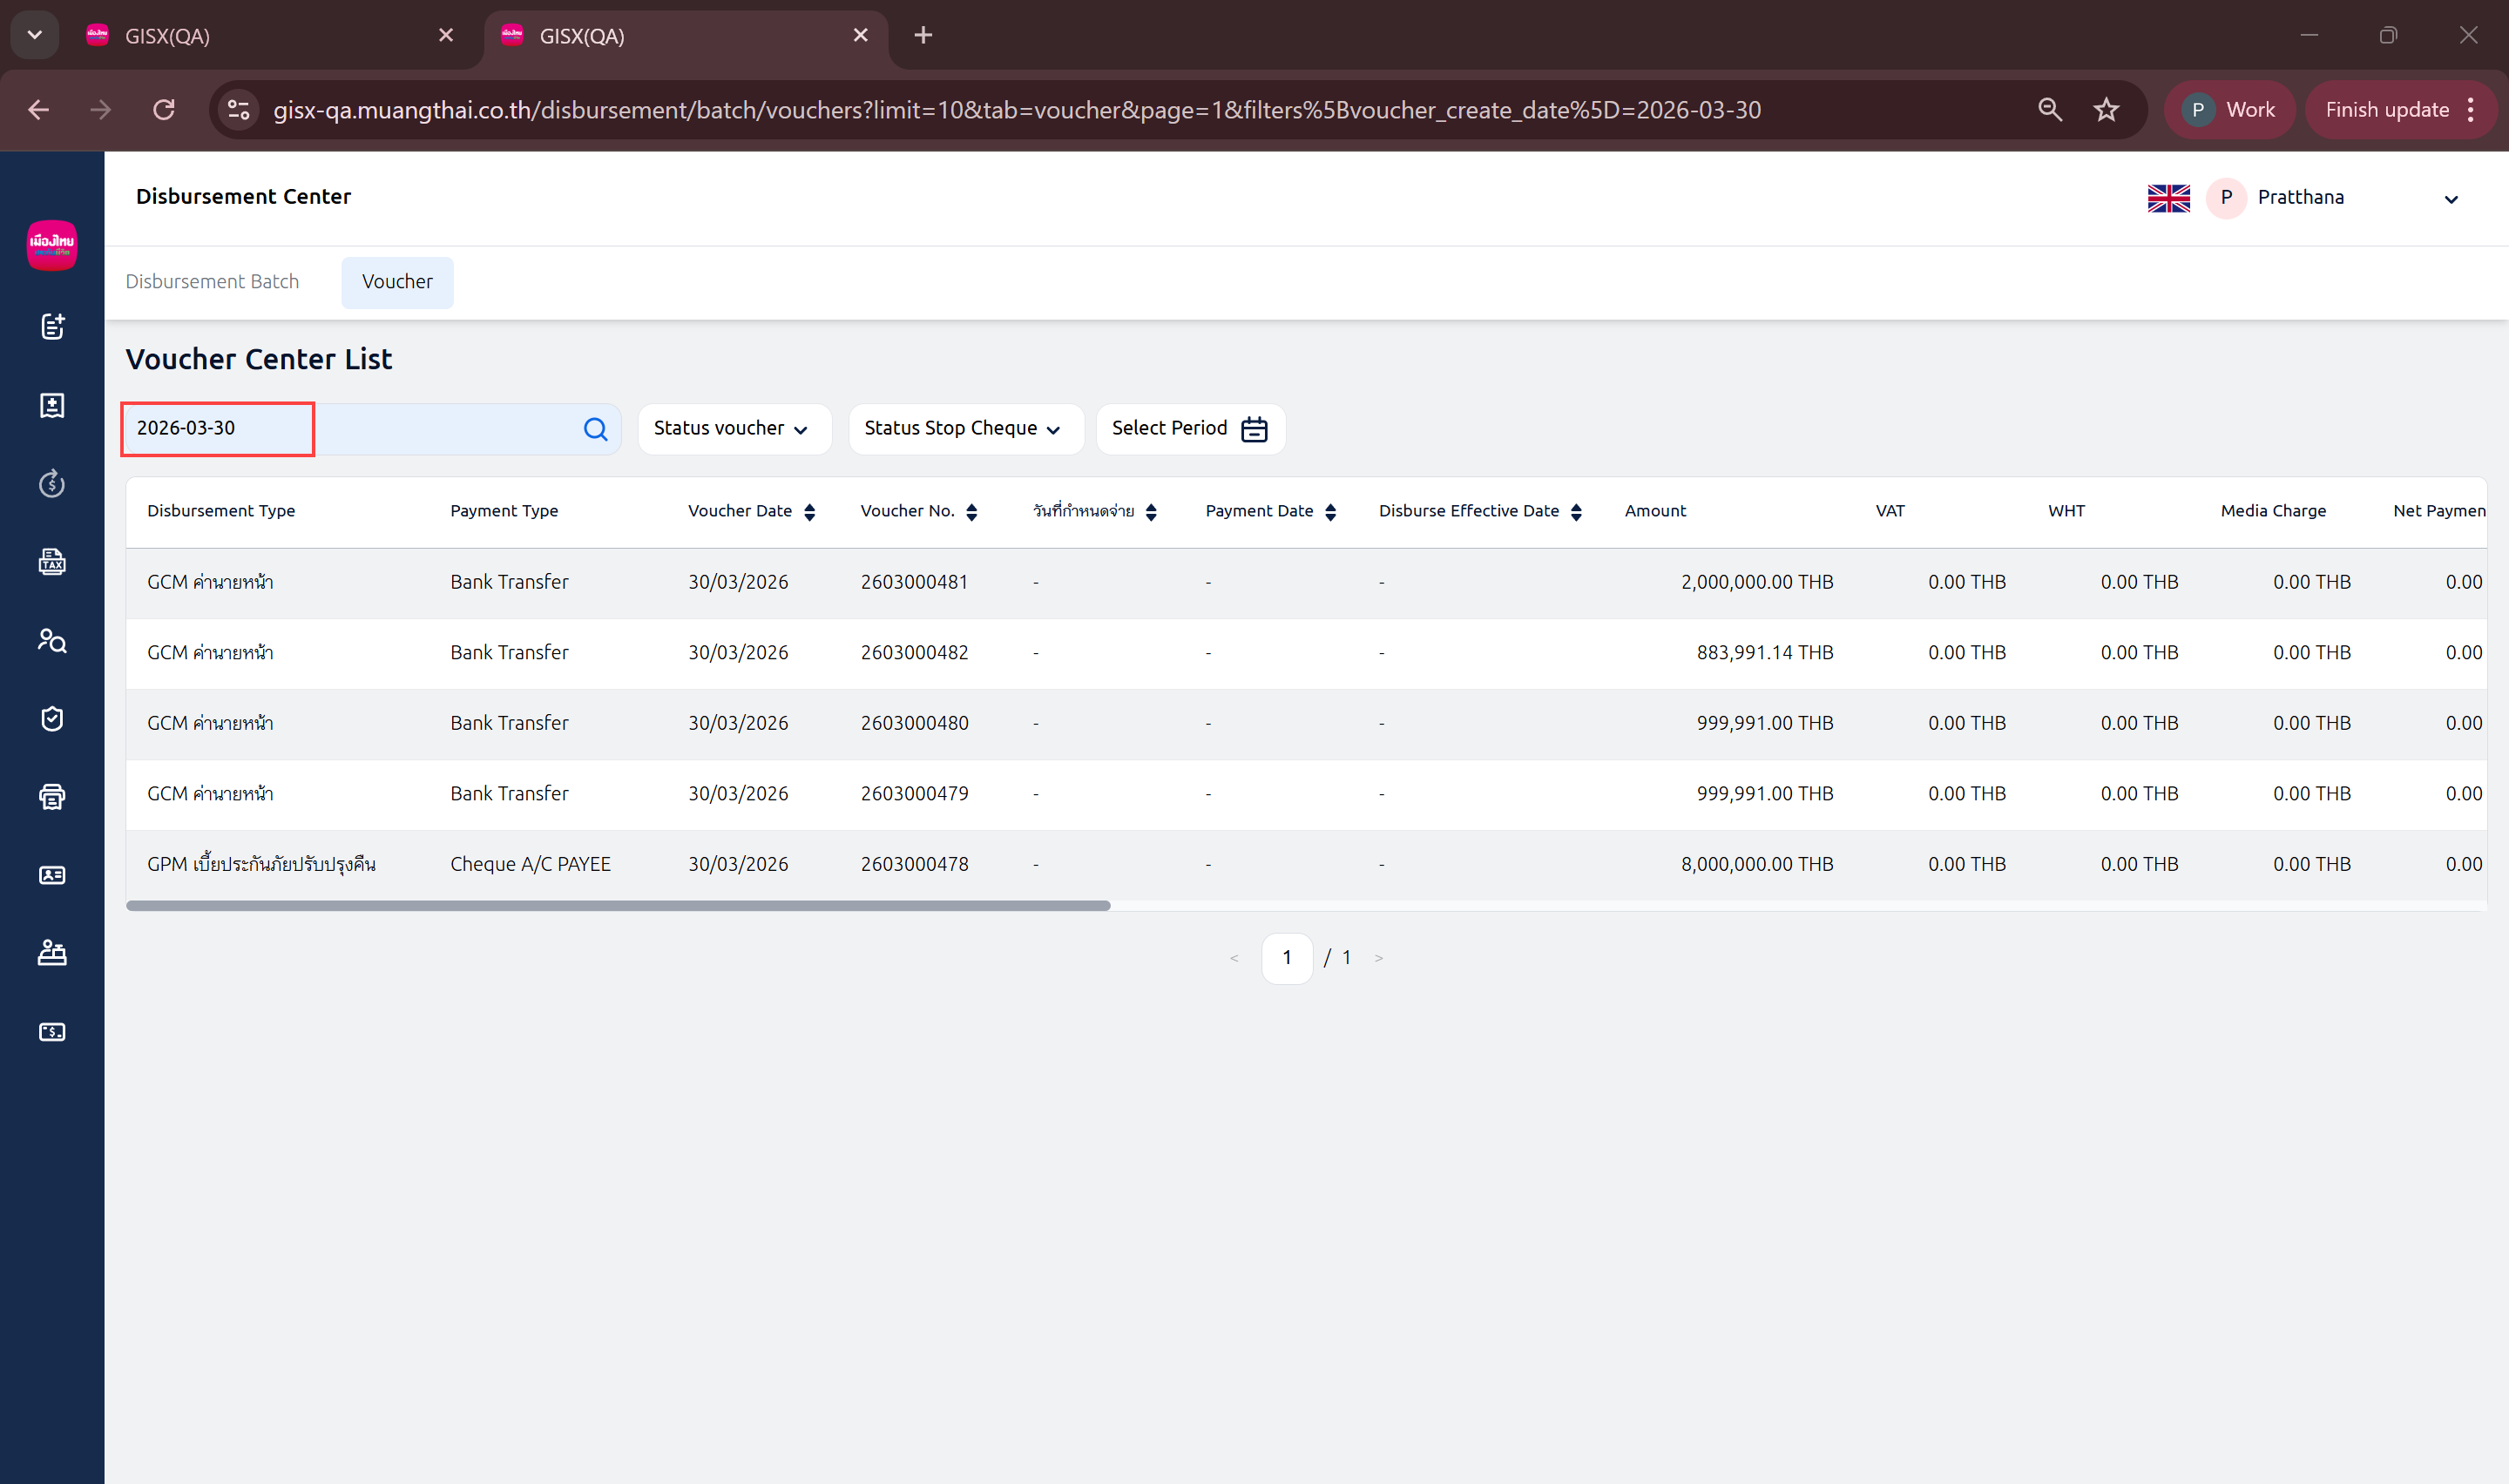The width and height of the screenshot is (2509, 1484).
Task: Click the search magnifier in filter box
Action: pos(595,429)
